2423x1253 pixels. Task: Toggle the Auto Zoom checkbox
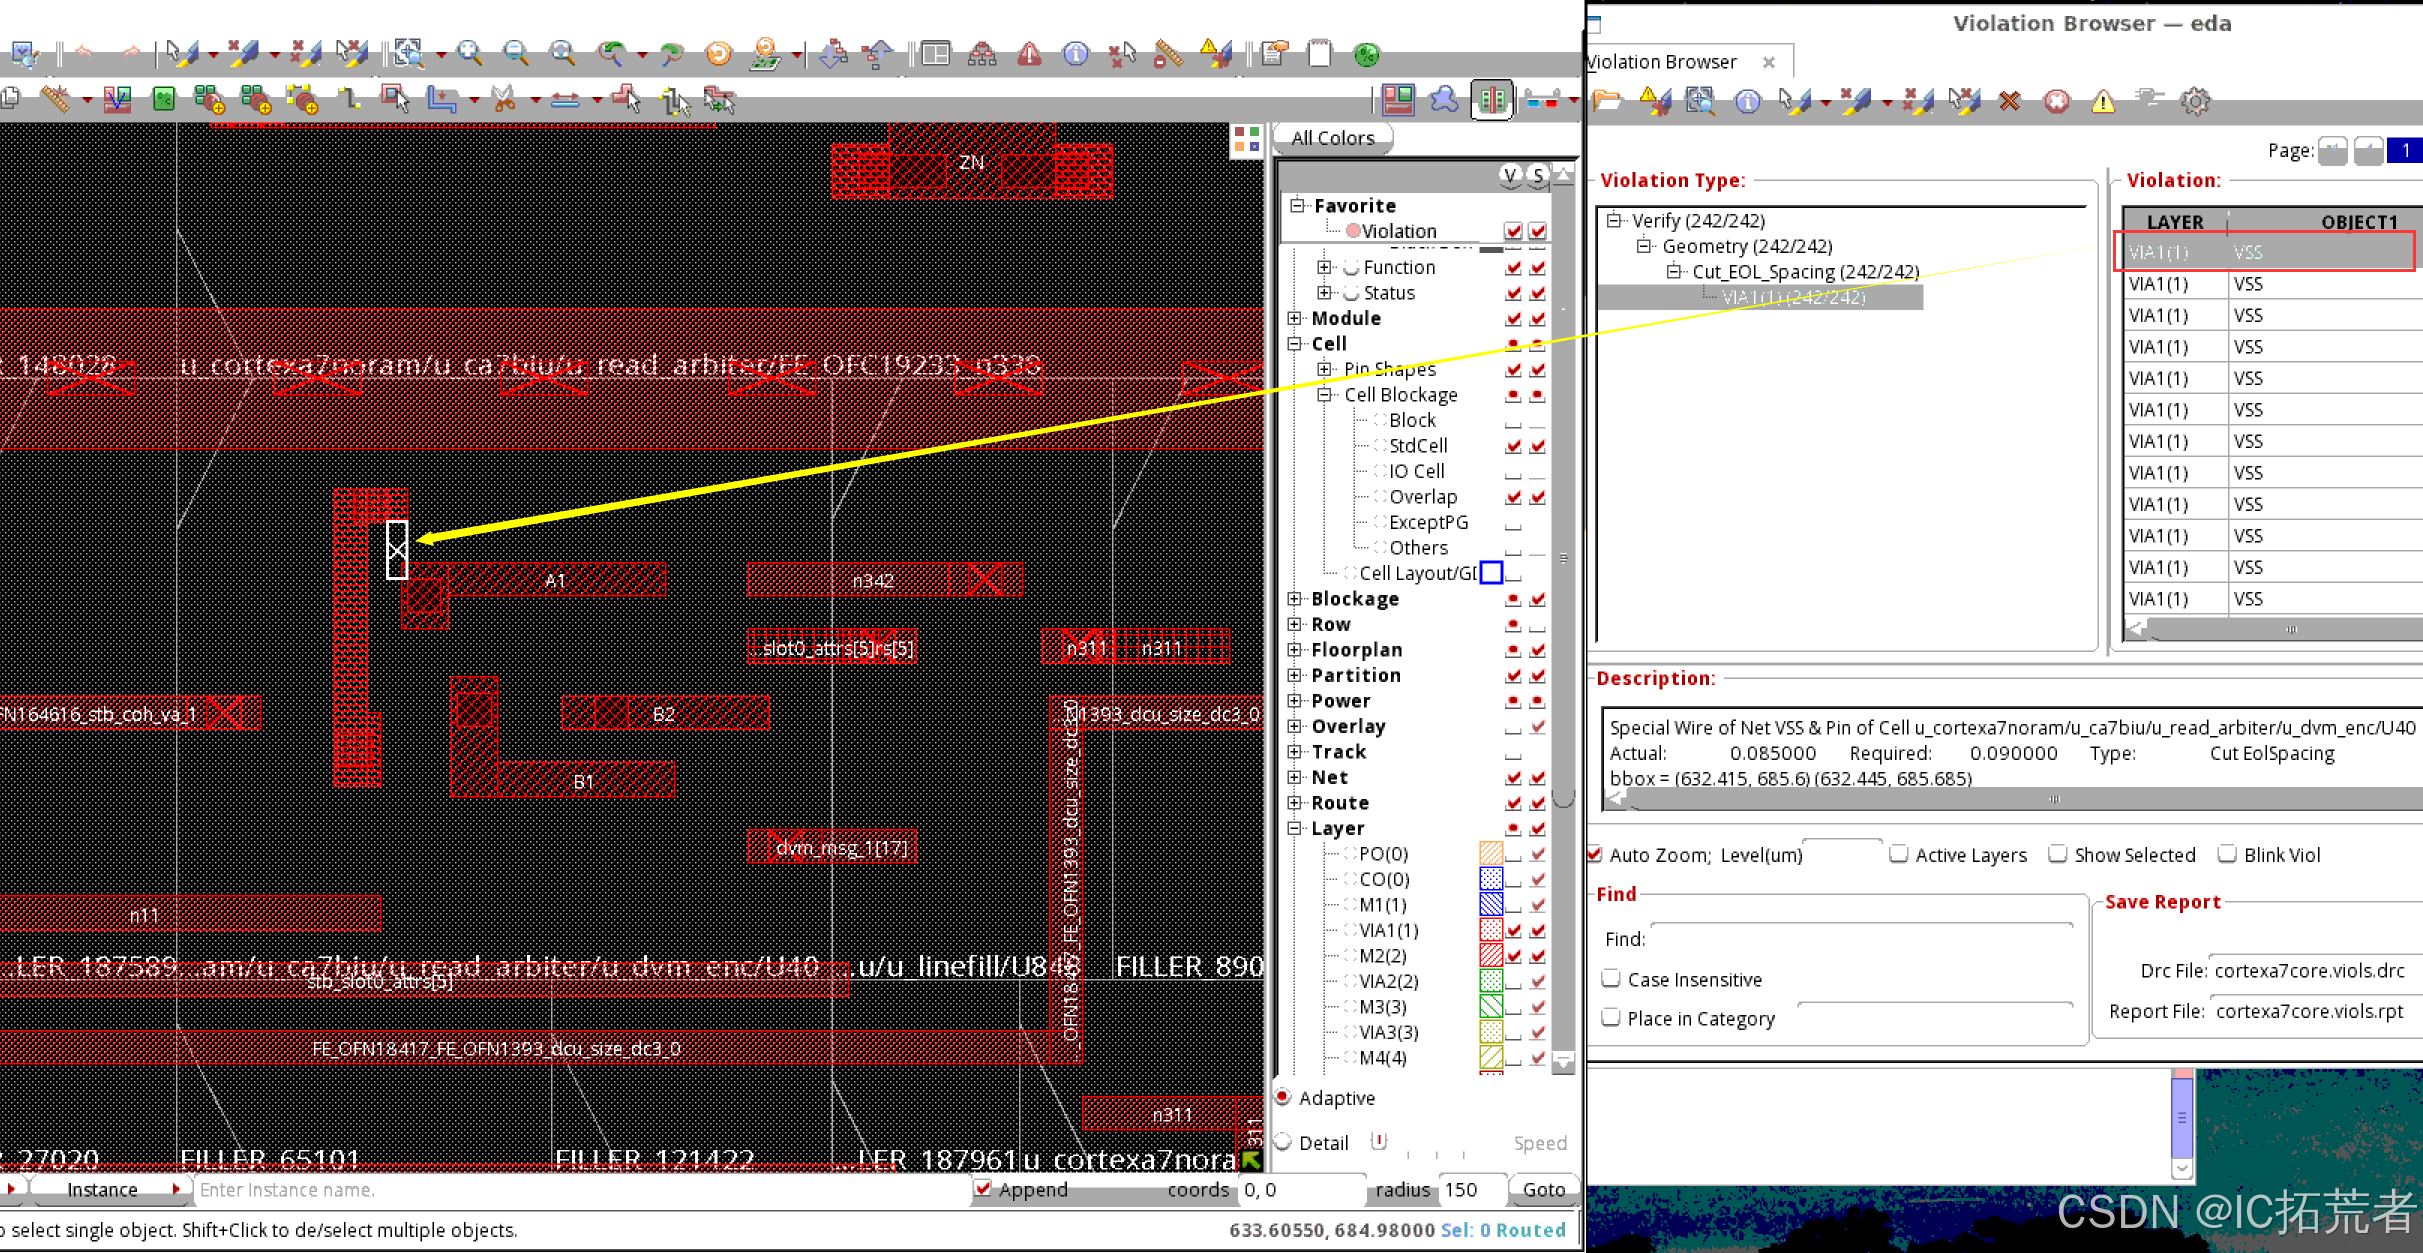(1595, 854)
